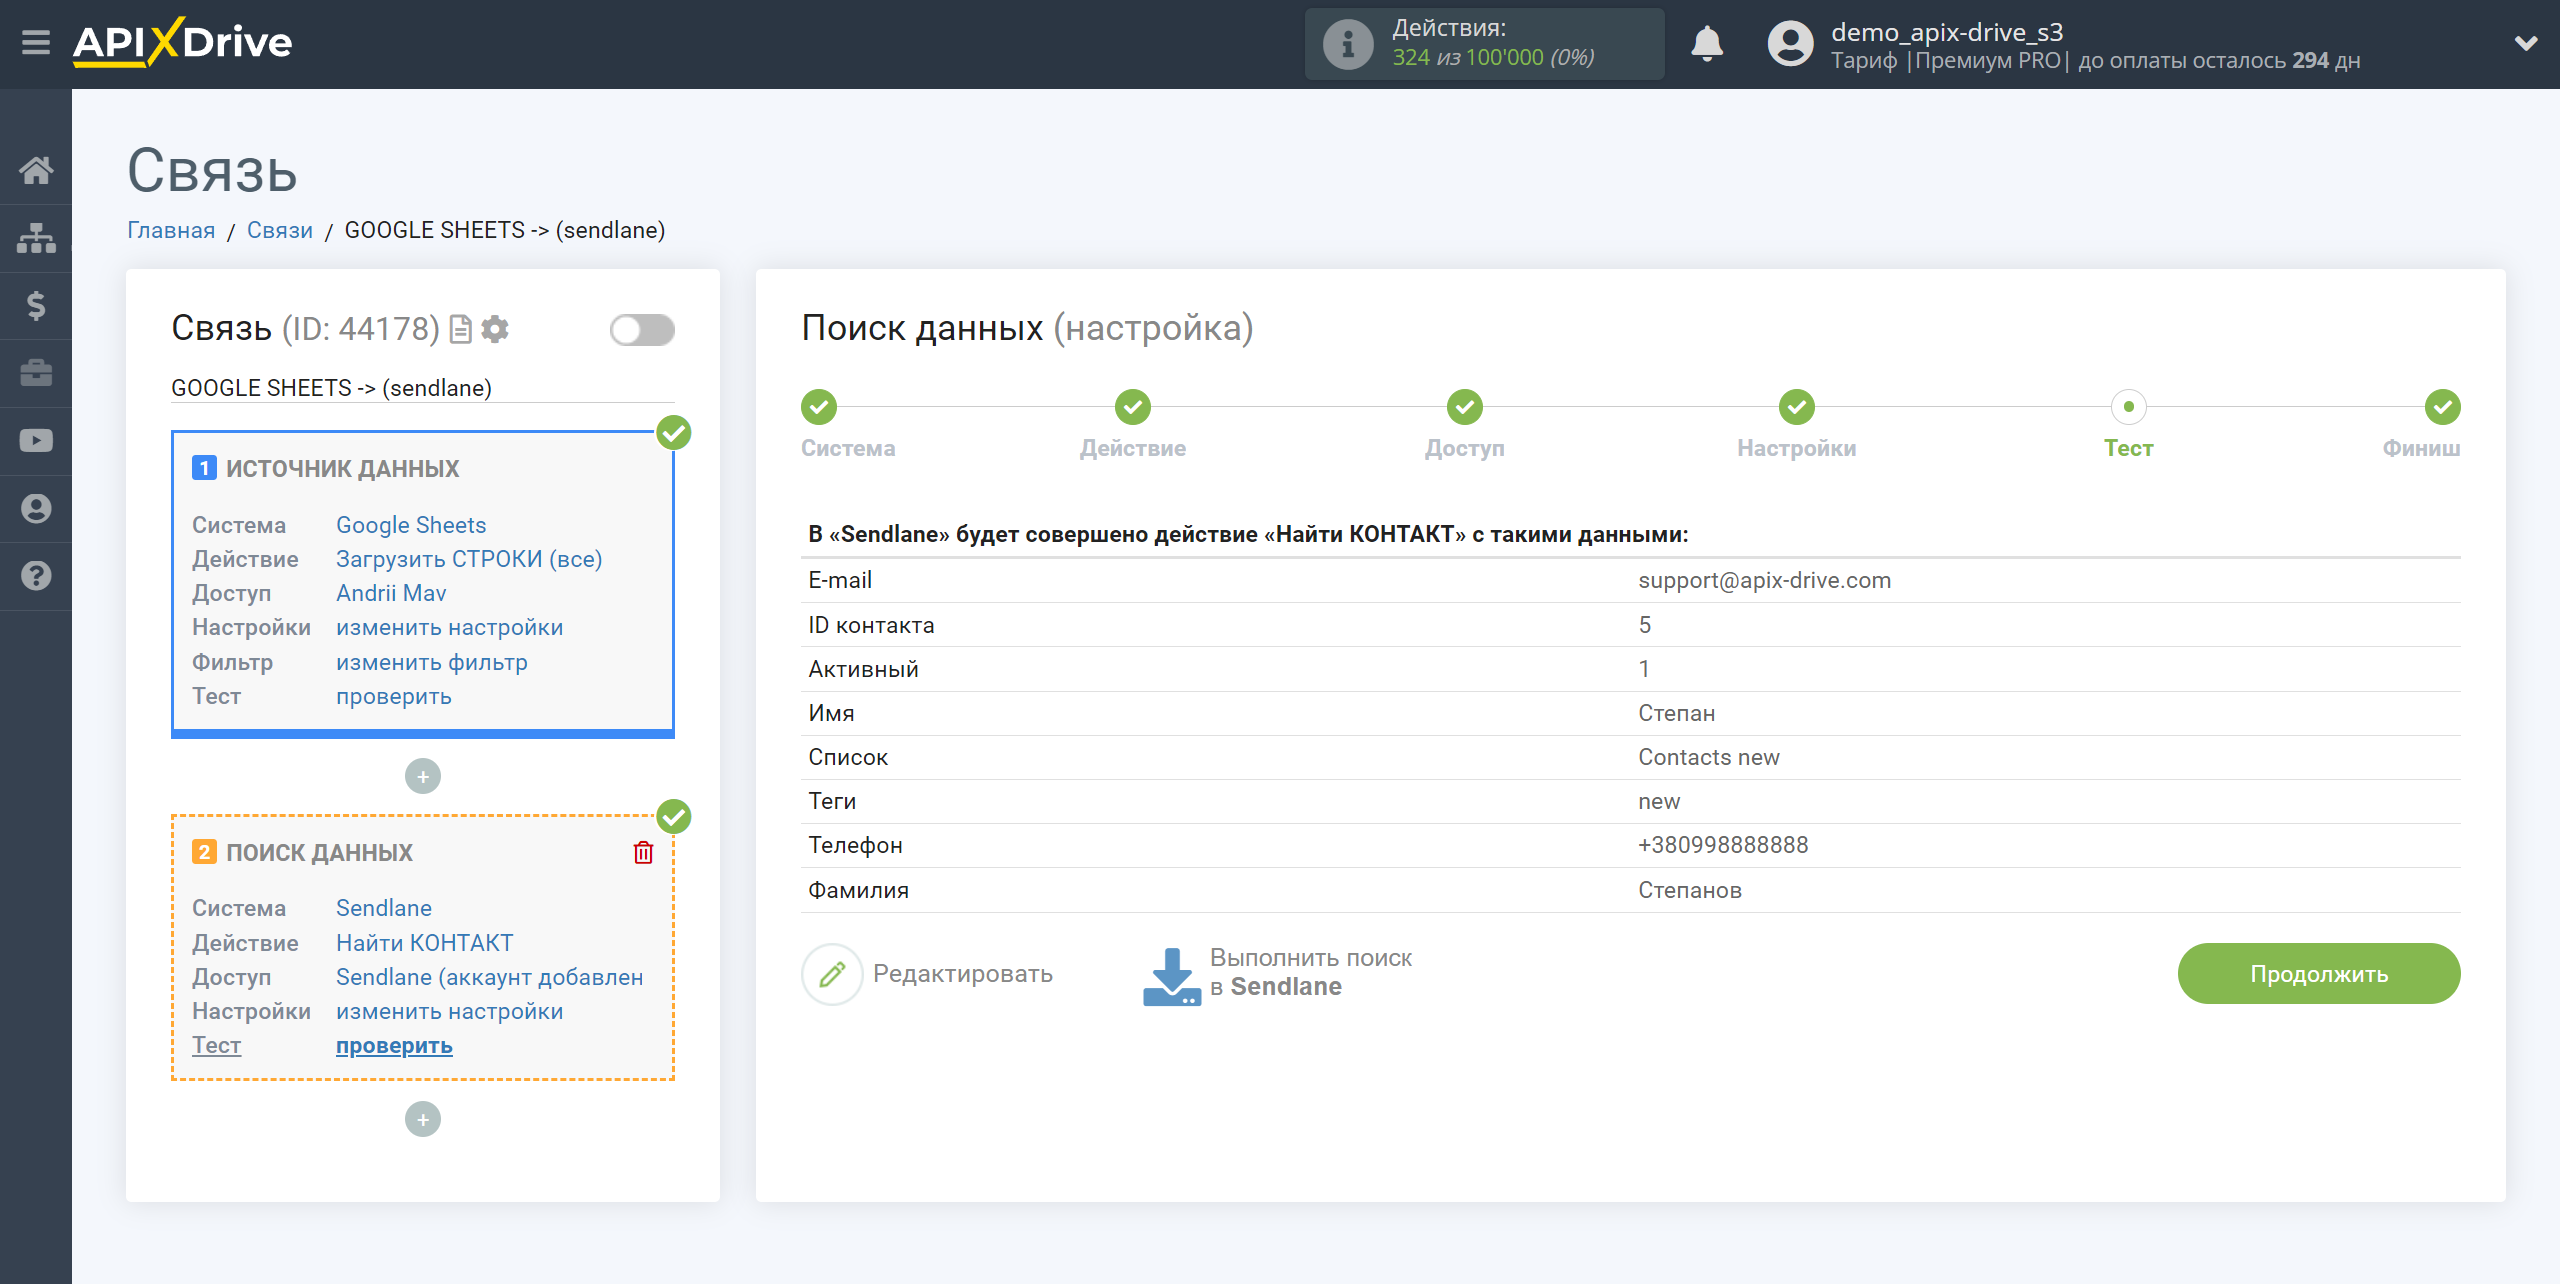Open Главная breadcrumb navigation link
The height and width of the screenshot is (1284, 2560).
pos(170,229)
